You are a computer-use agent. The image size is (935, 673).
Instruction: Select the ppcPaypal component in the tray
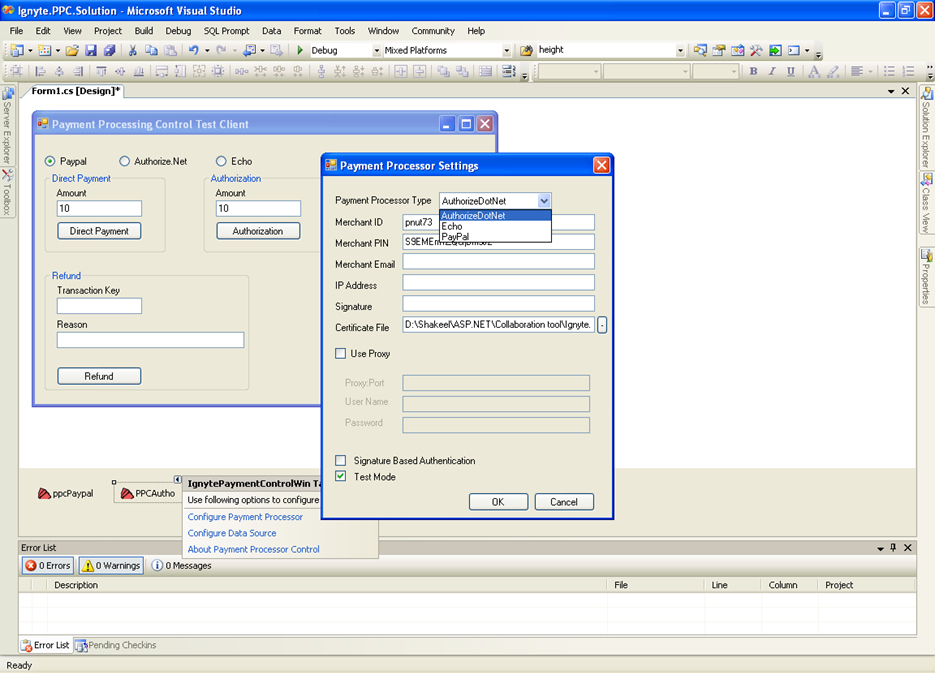click(66, 494)
